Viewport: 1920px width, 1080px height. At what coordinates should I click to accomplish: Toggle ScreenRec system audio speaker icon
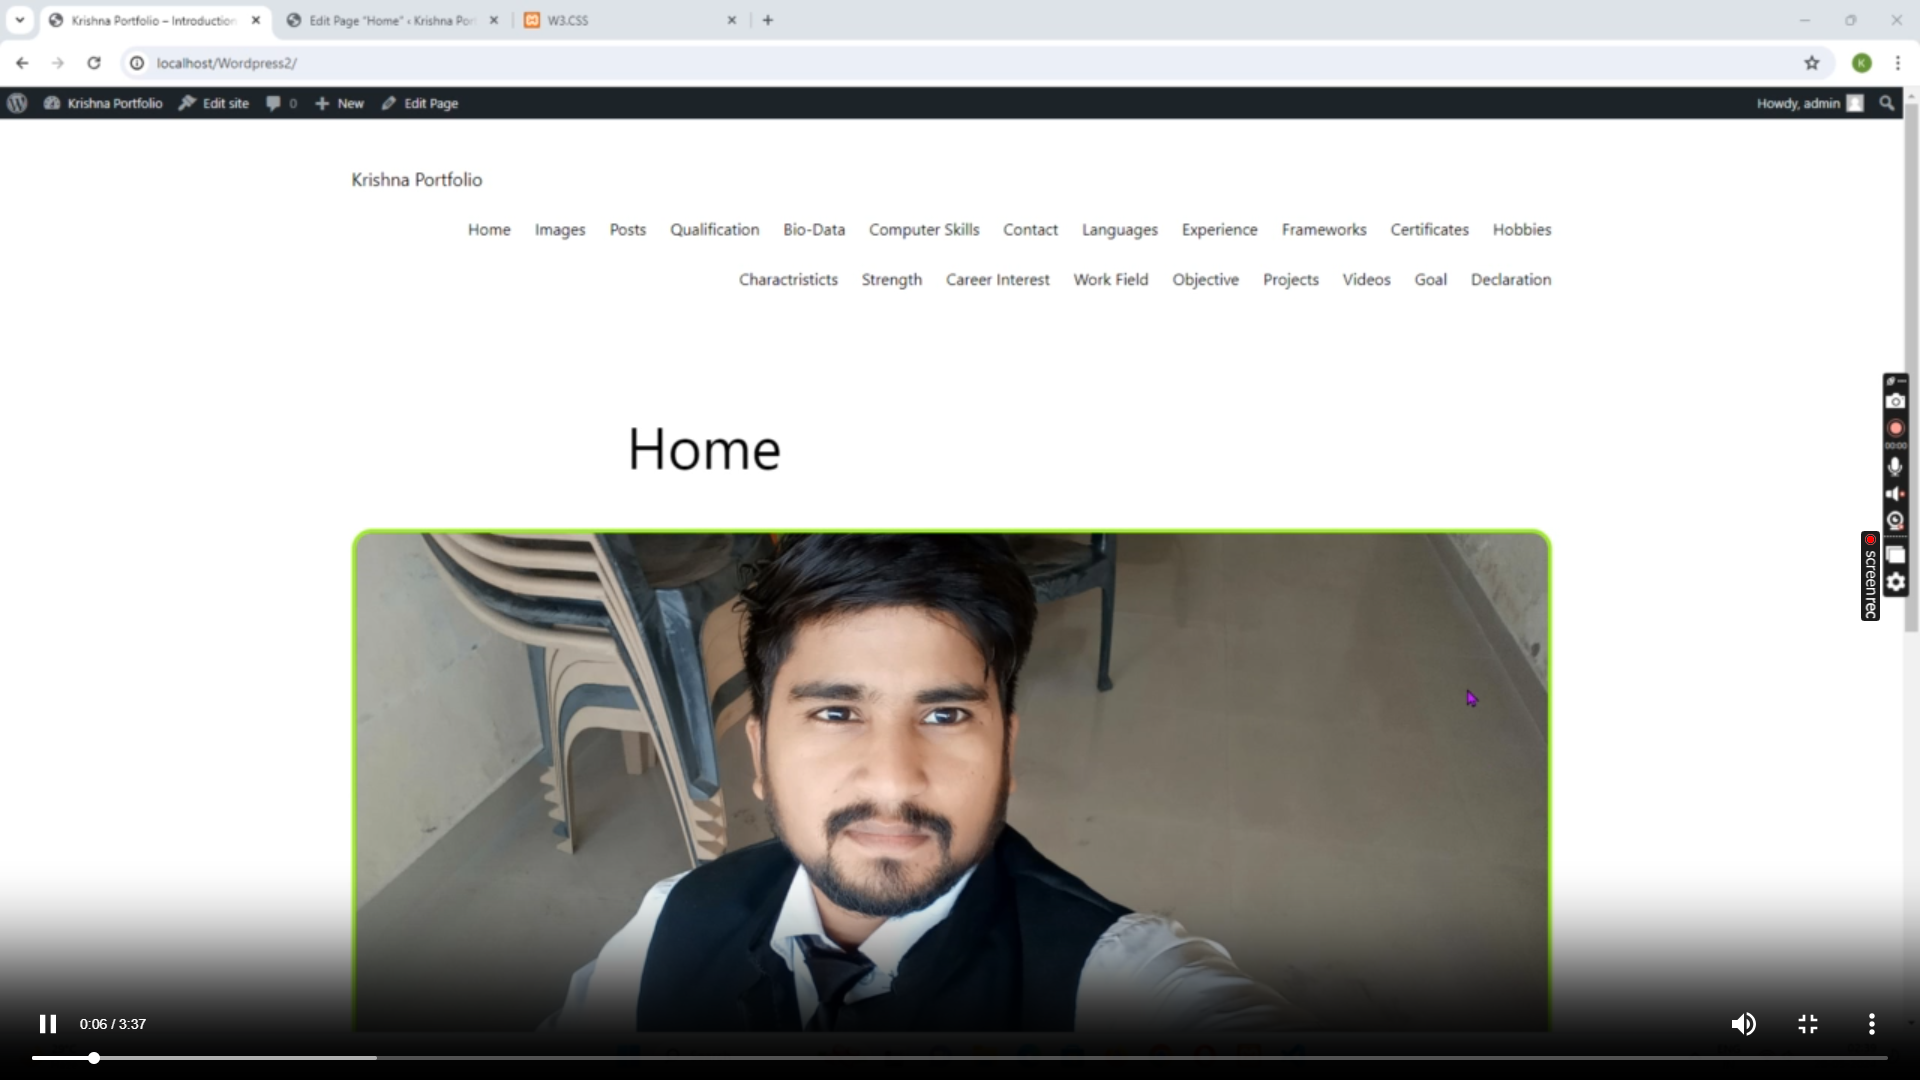tap(1896, 494)
